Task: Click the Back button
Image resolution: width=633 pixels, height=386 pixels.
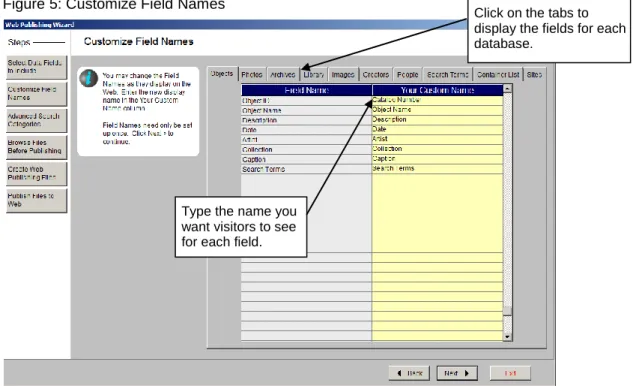Action: tap(409, 373)
